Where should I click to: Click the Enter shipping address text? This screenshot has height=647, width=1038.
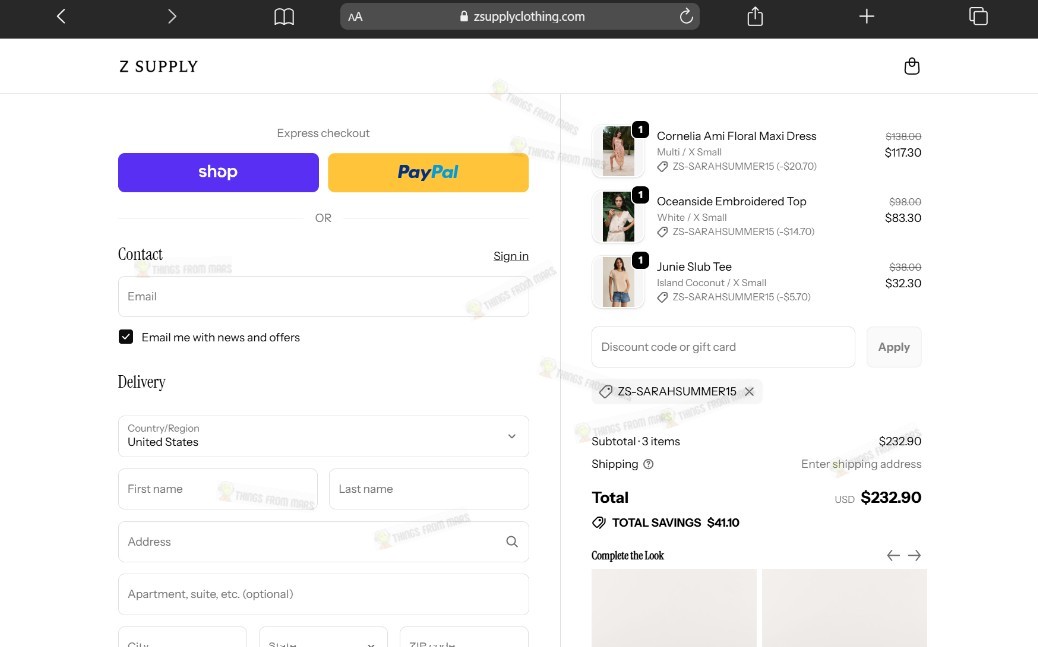(861, 464)
